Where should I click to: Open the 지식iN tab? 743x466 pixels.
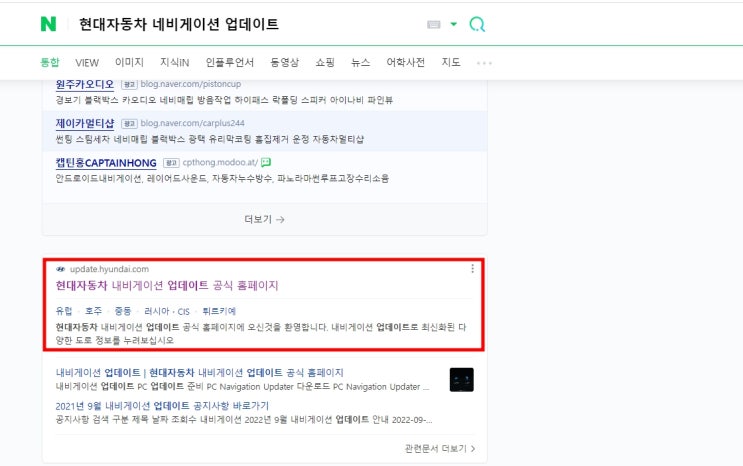(175, 62)
